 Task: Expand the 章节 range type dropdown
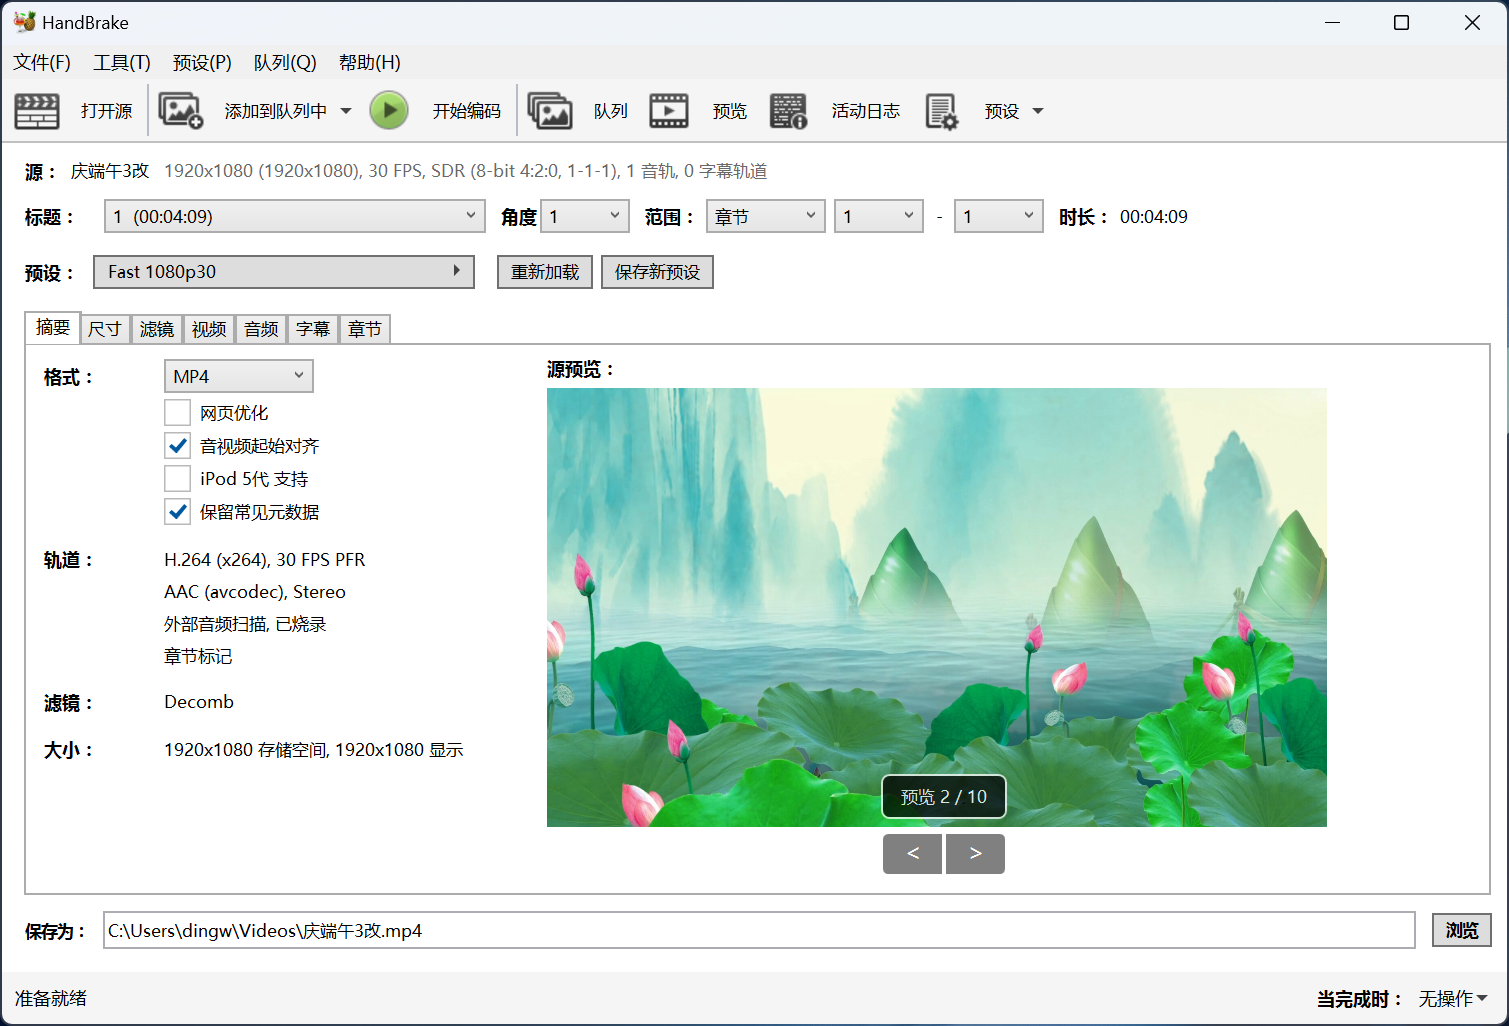tap(765, 217)
